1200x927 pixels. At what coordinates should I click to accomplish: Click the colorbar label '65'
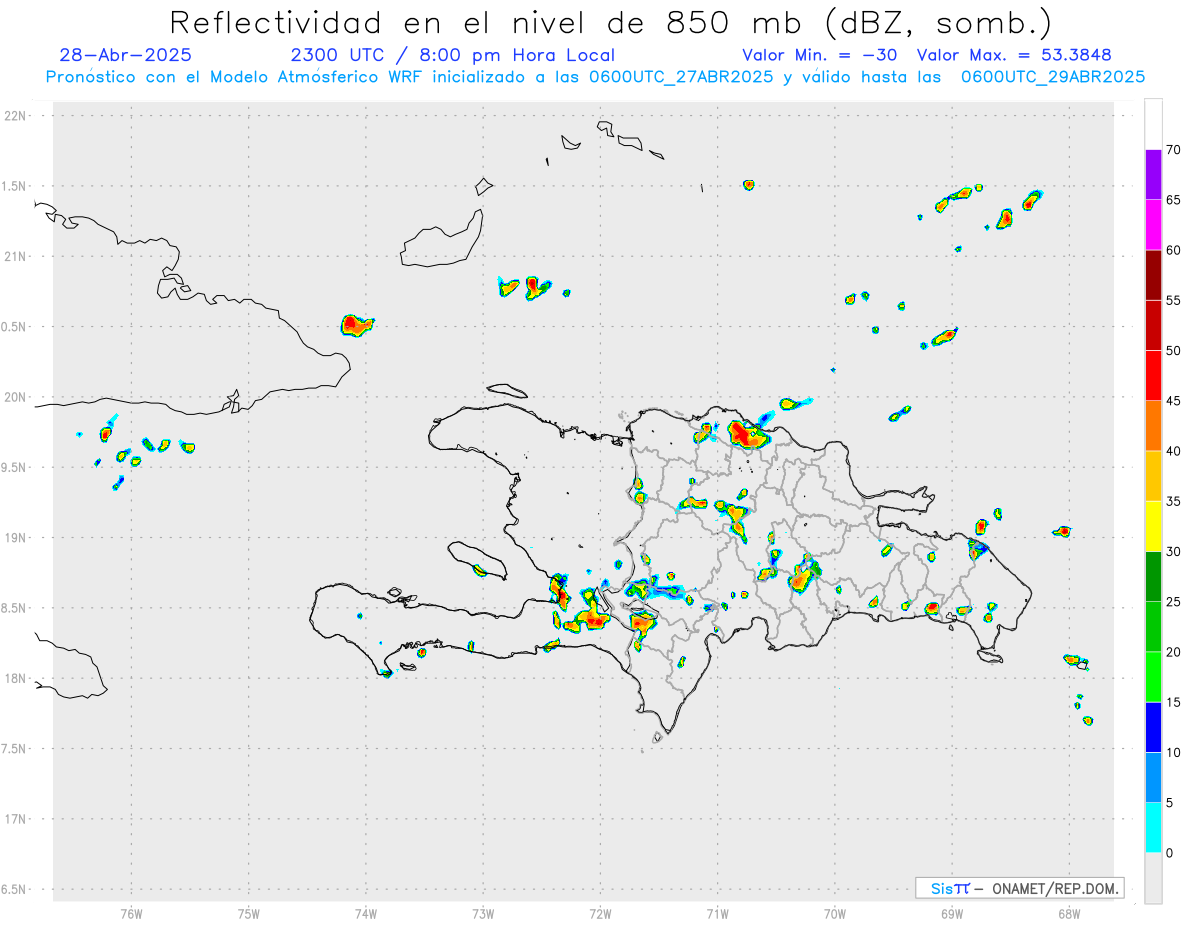1174,200
